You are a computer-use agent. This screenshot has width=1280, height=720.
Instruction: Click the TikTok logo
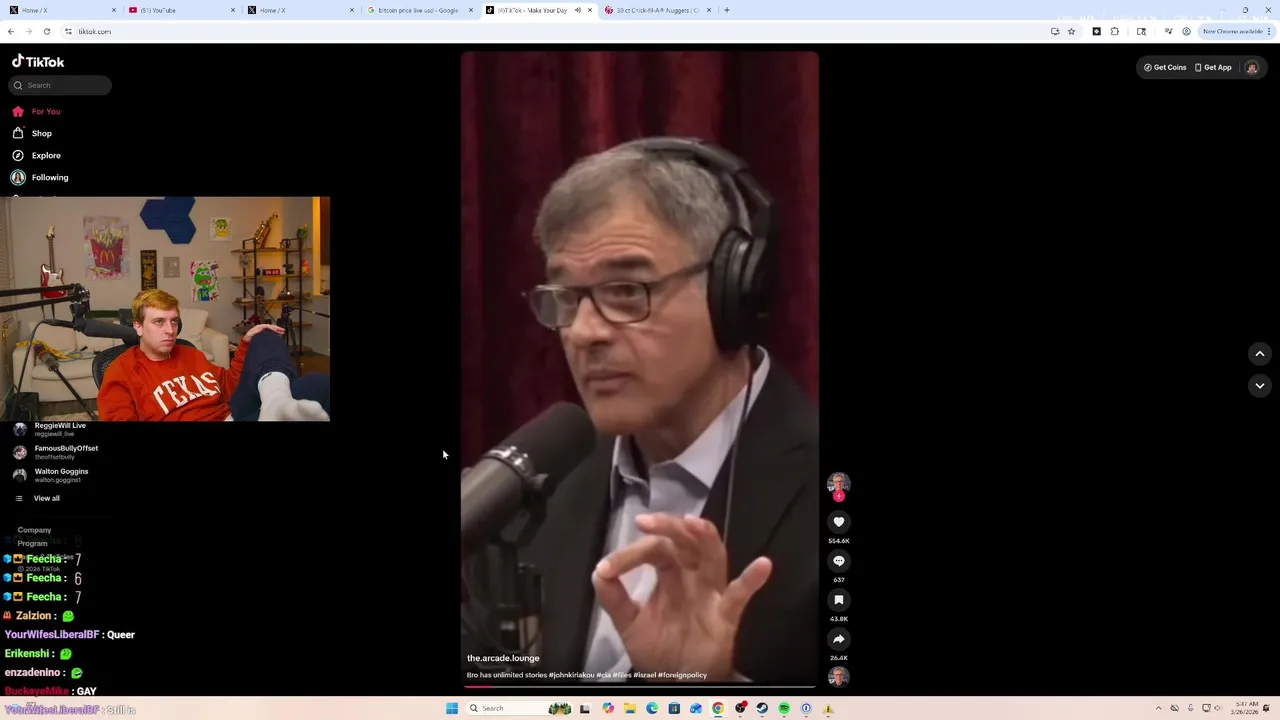click(x=38, y=62)
